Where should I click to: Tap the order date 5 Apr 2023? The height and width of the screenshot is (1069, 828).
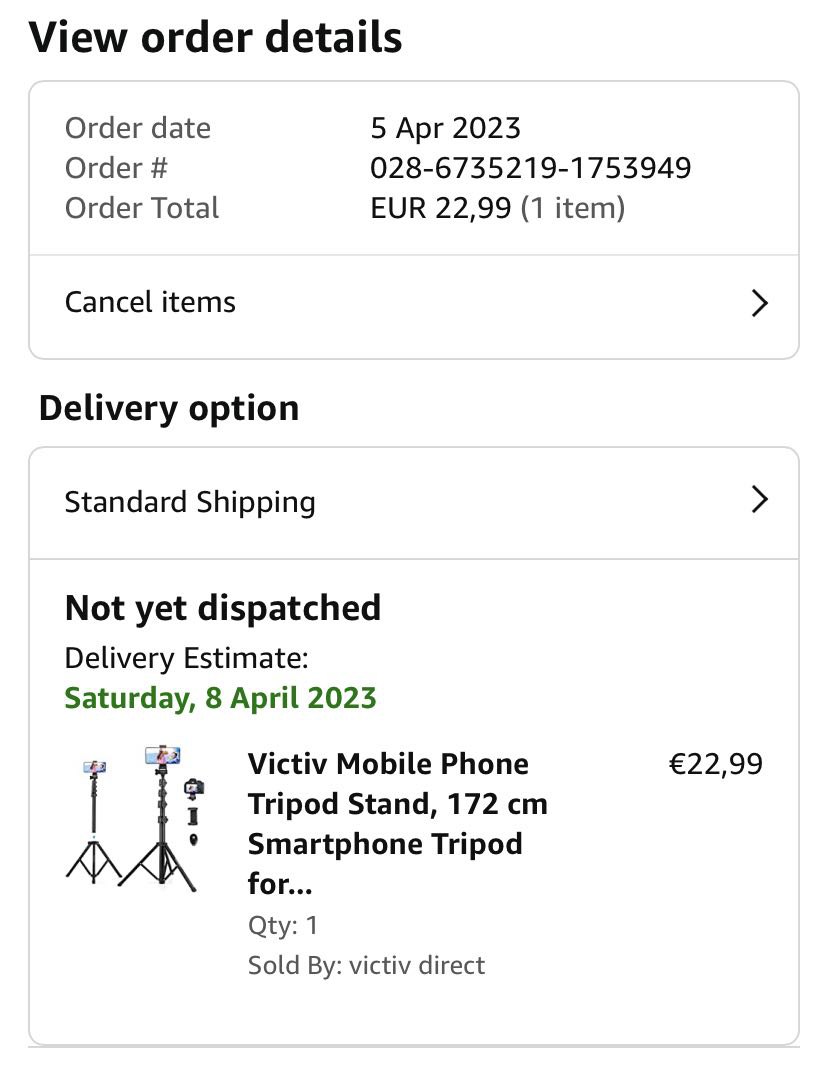pos(445,128)
